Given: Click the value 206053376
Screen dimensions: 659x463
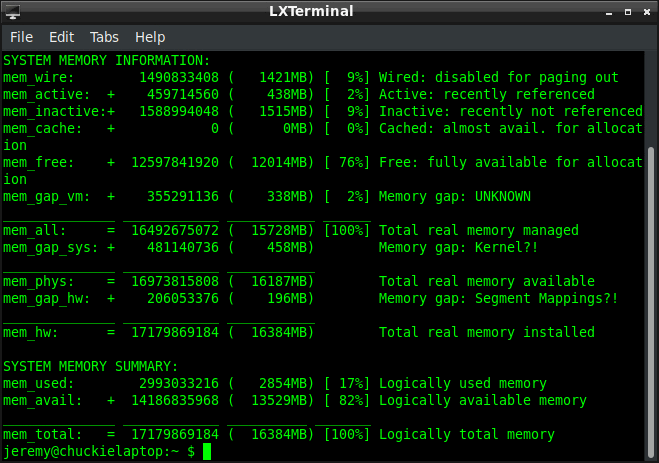Looking at the screenshot, I should [x=183, y=299].
